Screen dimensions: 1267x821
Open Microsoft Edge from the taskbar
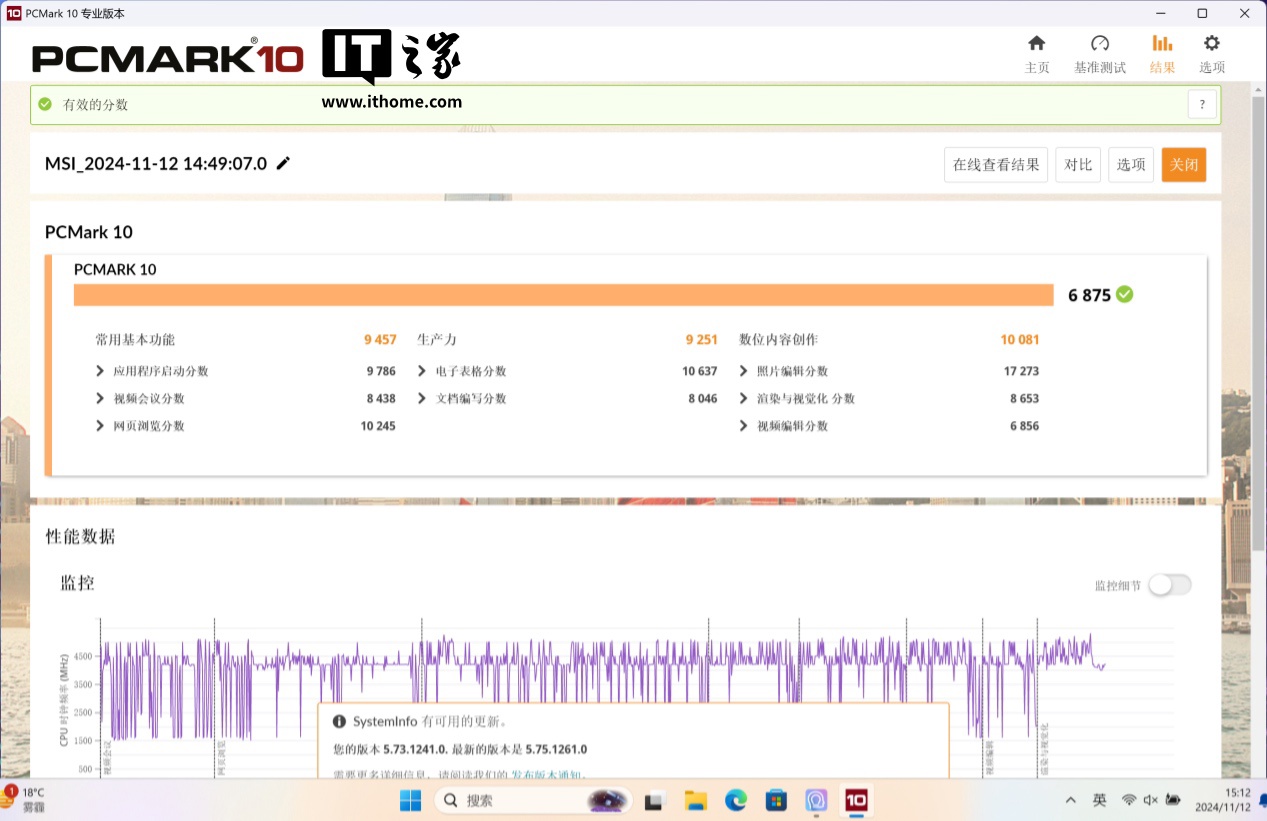736,800
